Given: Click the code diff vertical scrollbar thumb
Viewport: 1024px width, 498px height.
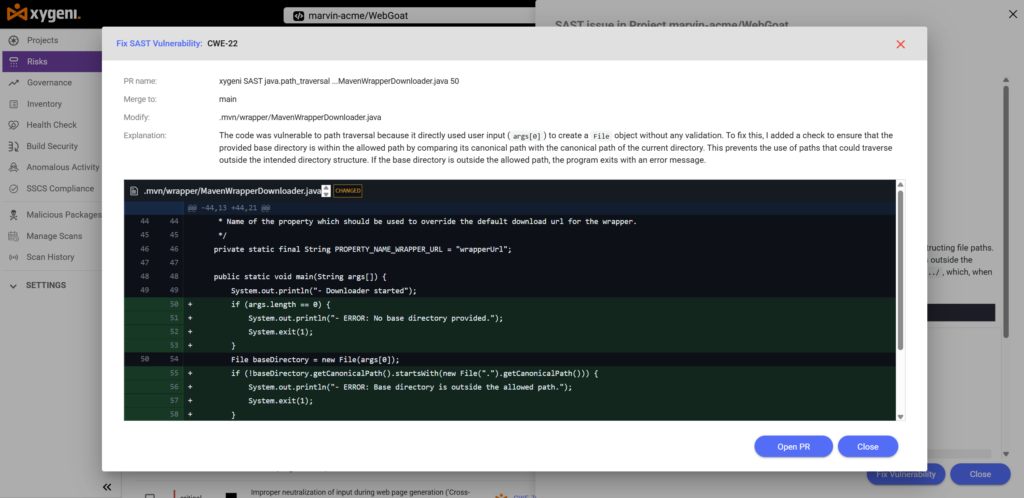Looking at the screenshot, I should point(901,270).
